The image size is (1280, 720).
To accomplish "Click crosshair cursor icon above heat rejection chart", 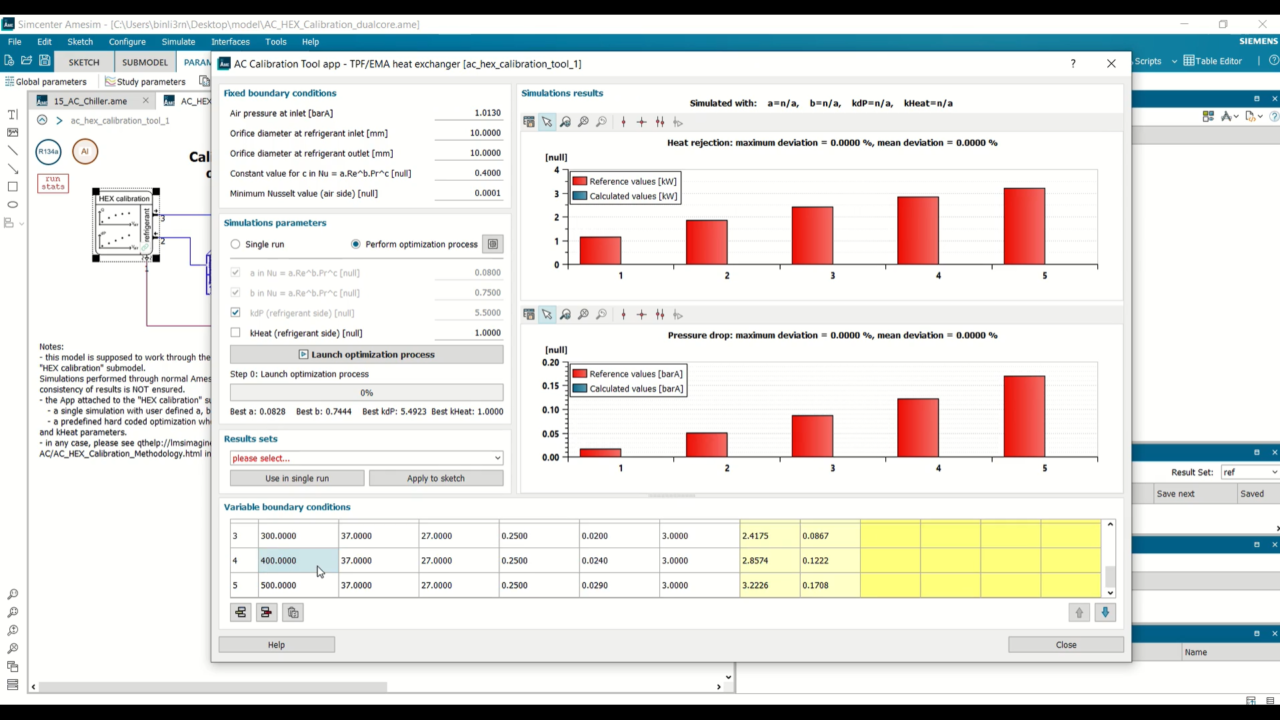I will click(642, 122).
